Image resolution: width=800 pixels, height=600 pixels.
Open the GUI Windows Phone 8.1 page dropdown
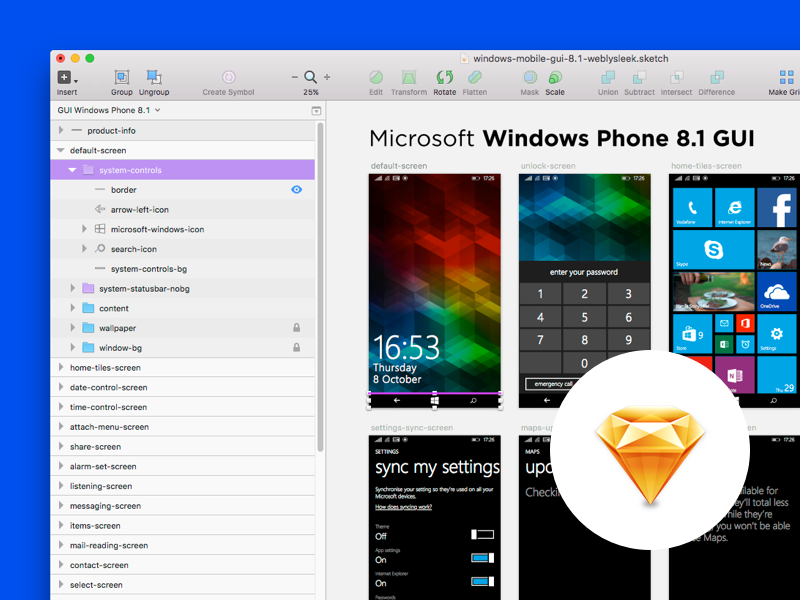109,110
